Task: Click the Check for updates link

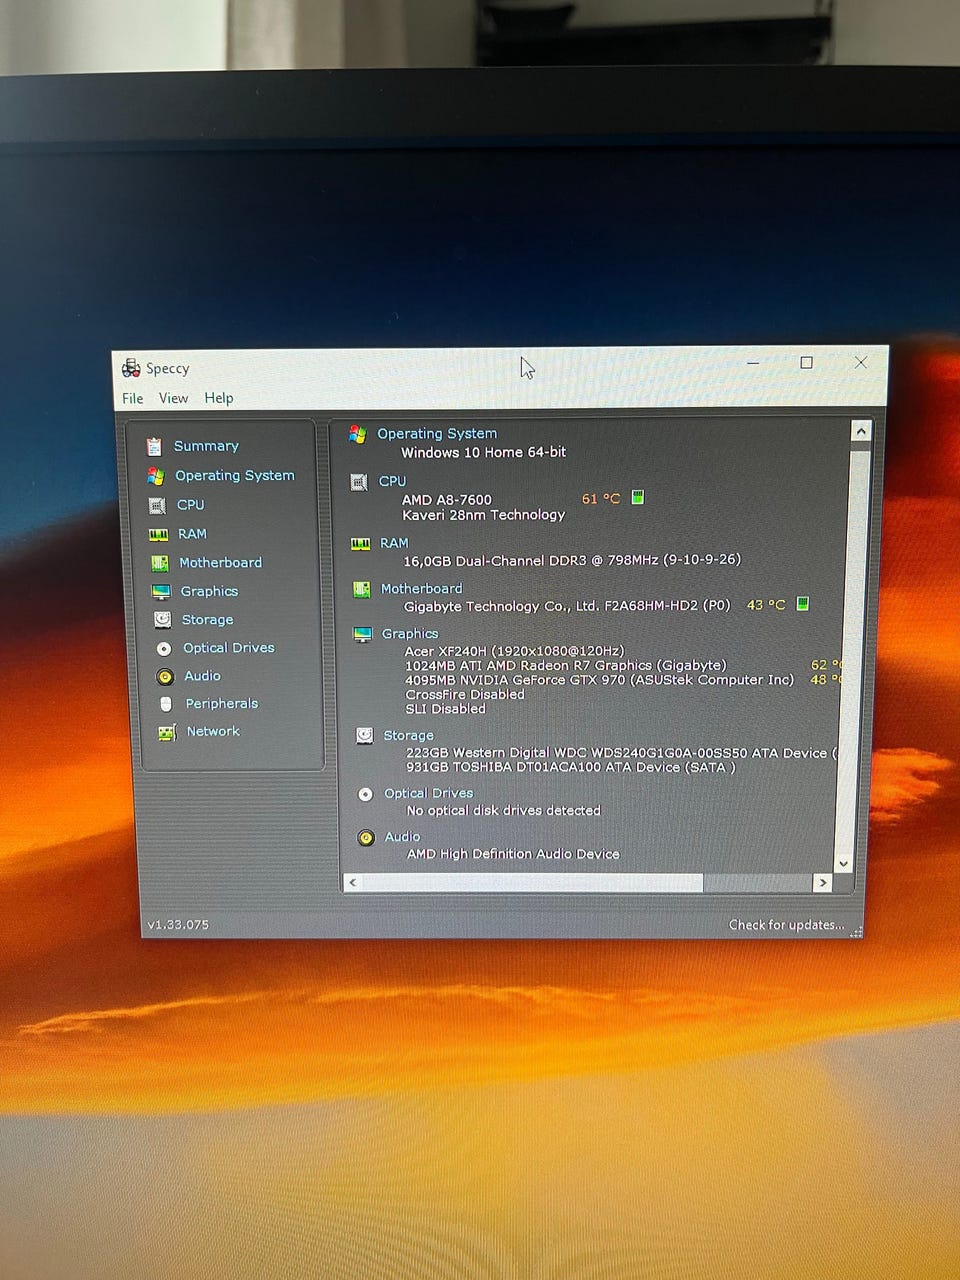Action: click(786, 925)
